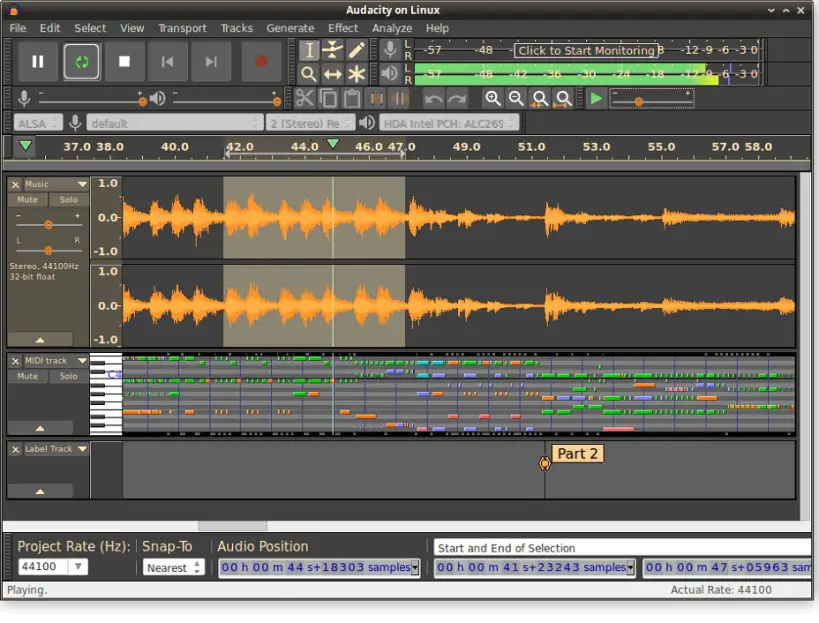
Task: Cut the selection with the scissors icon
Action: [x=305, y=98]
